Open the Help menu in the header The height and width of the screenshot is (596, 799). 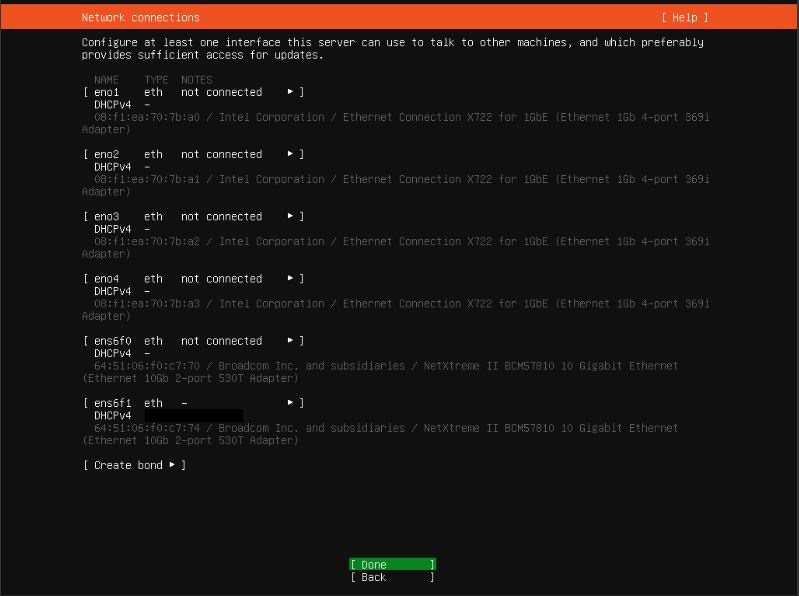(x=684, y=17)
